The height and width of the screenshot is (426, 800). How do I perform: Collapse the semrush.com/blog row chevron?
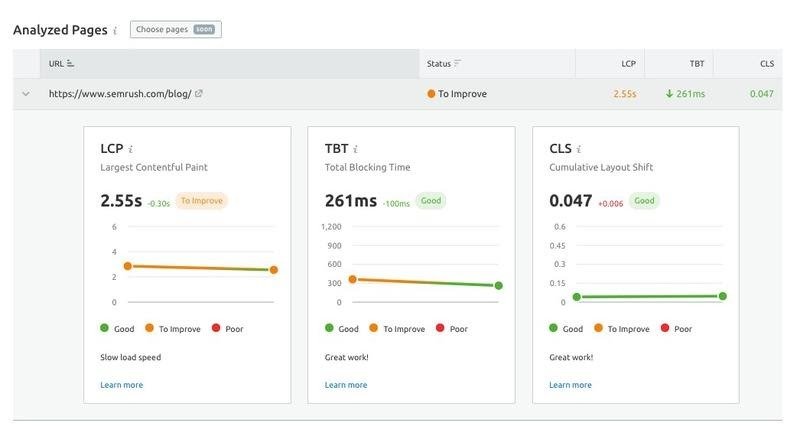point(26,94)
